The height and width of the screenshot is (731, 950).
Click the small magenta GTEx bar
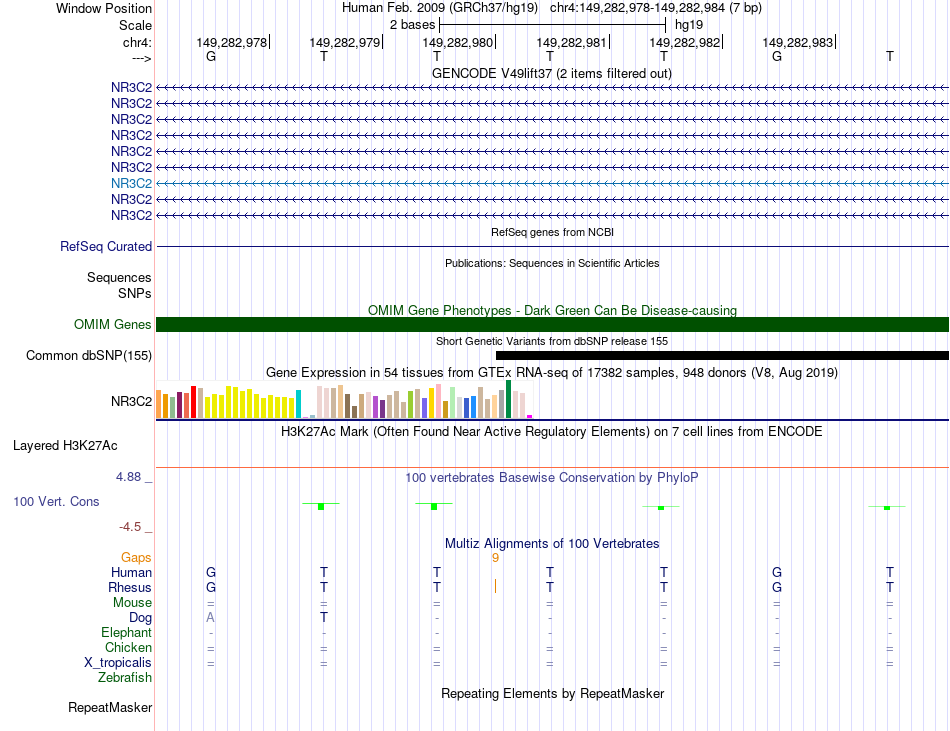point(530,416)
